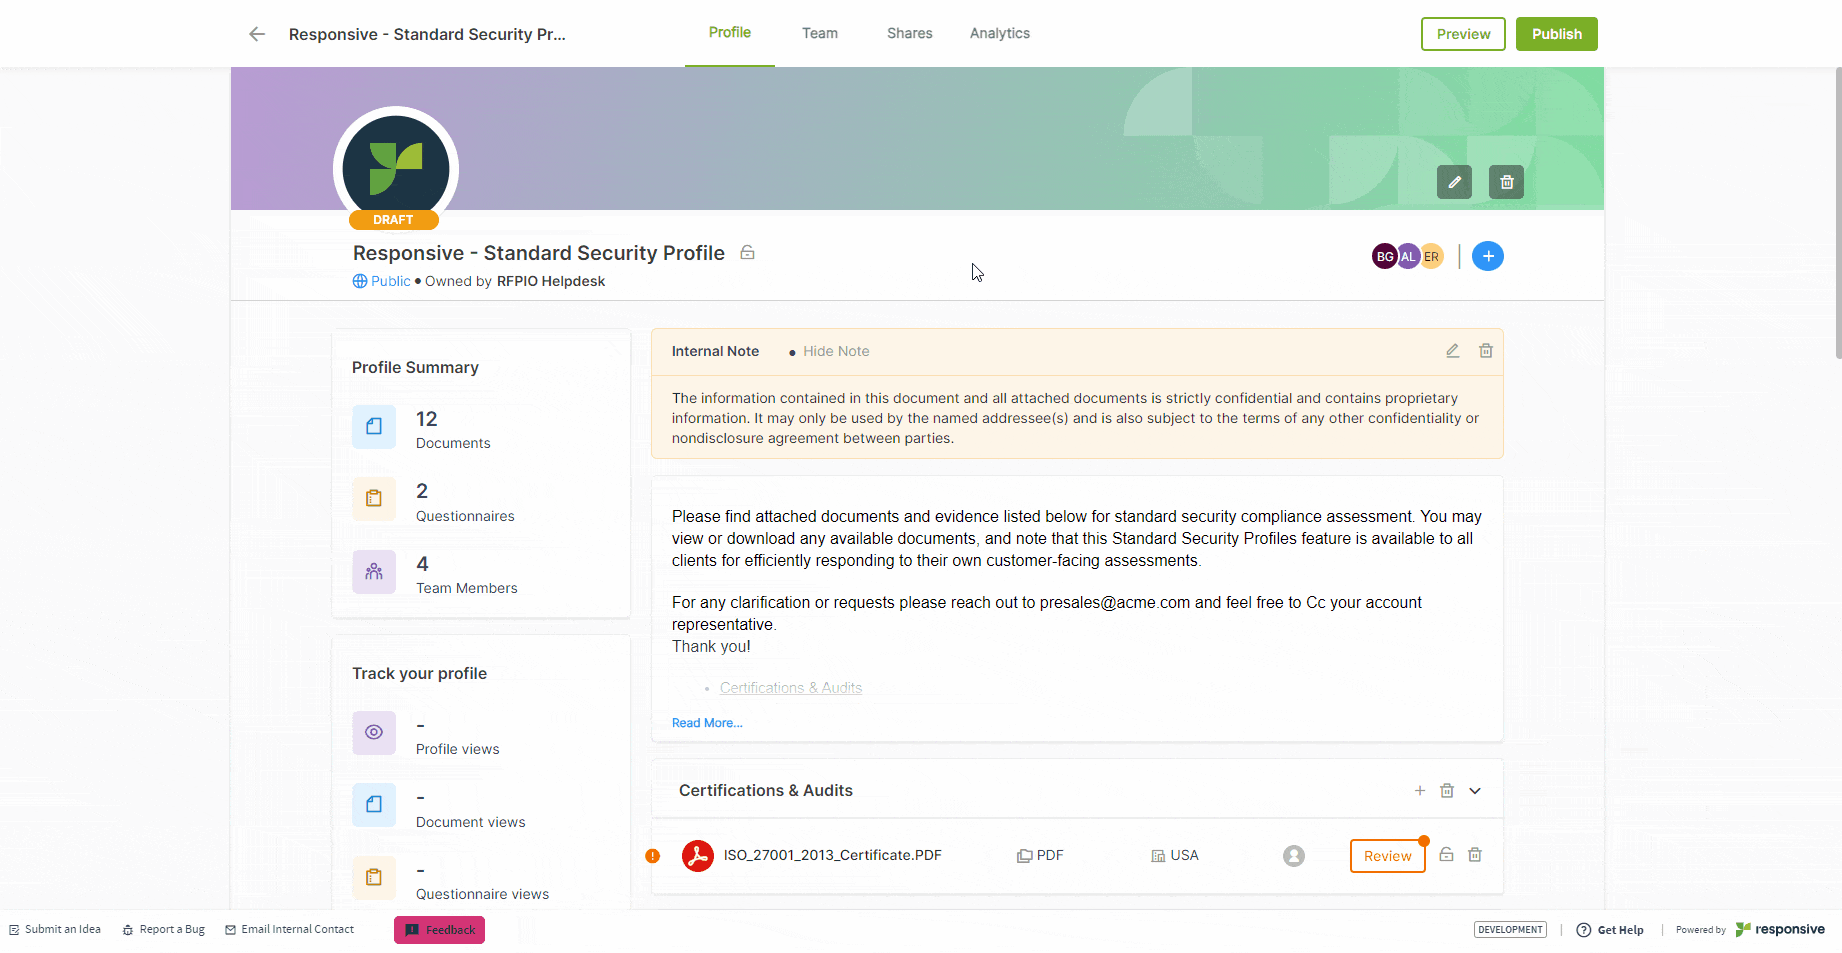Click the Questionnaires clipboard icon in Profile Summary
1842x953 pixels.
point(374,498)
